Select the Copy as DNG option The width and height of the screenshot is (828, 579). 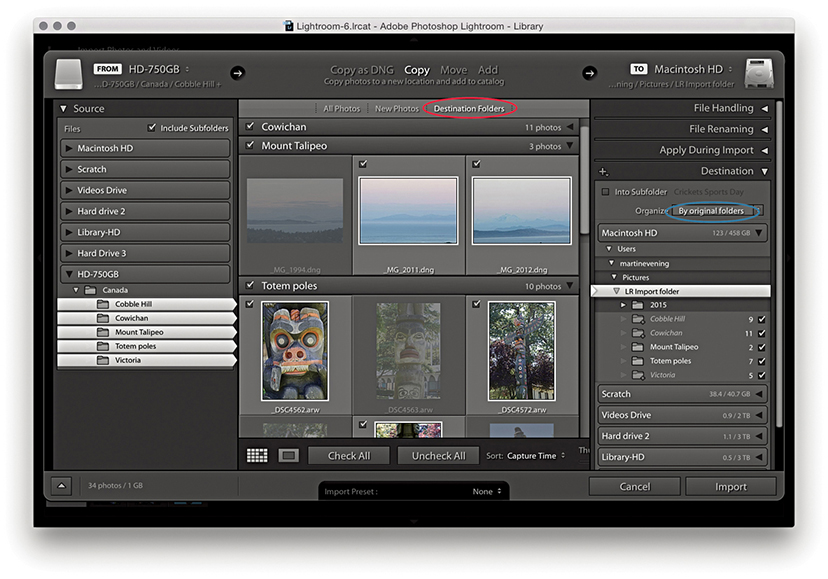pos(362,70)
